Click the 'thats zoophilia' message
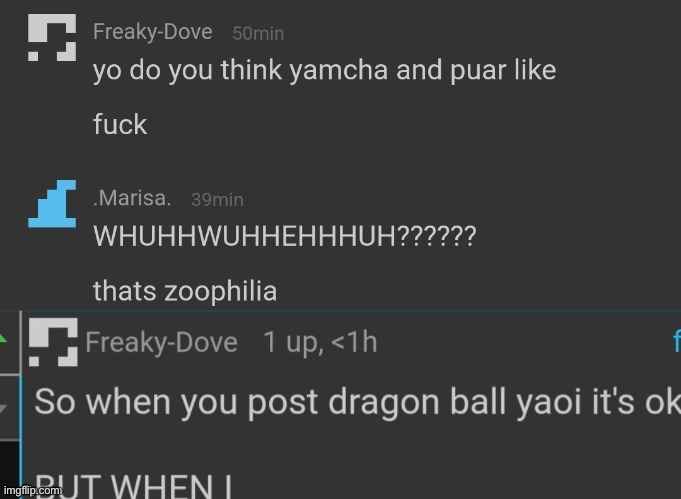Viewport: 681px width, 499px height. [x=185, y=291]
